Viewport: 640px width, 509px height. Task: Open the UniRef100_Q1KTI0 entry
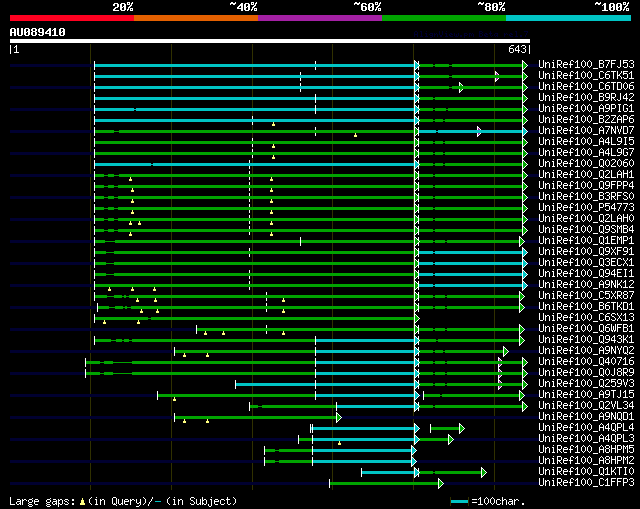click(586, 472)
